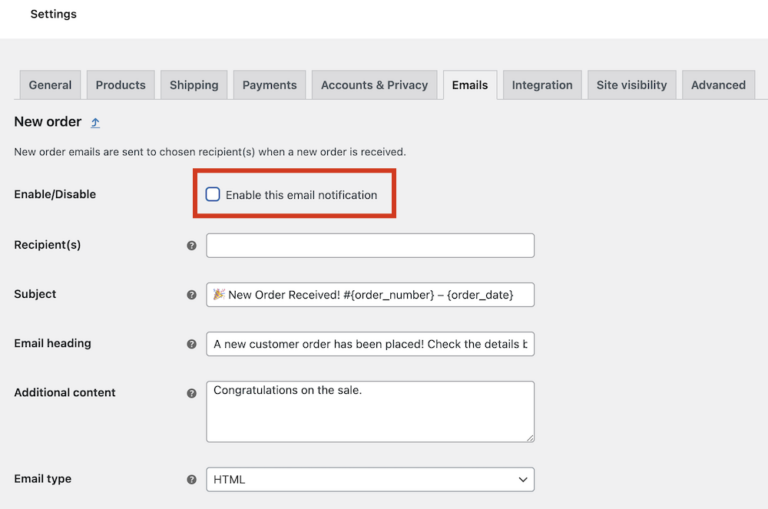768x509 pixels.
Task: Click the help icon beside Email heading
Action: click(192, 344)
